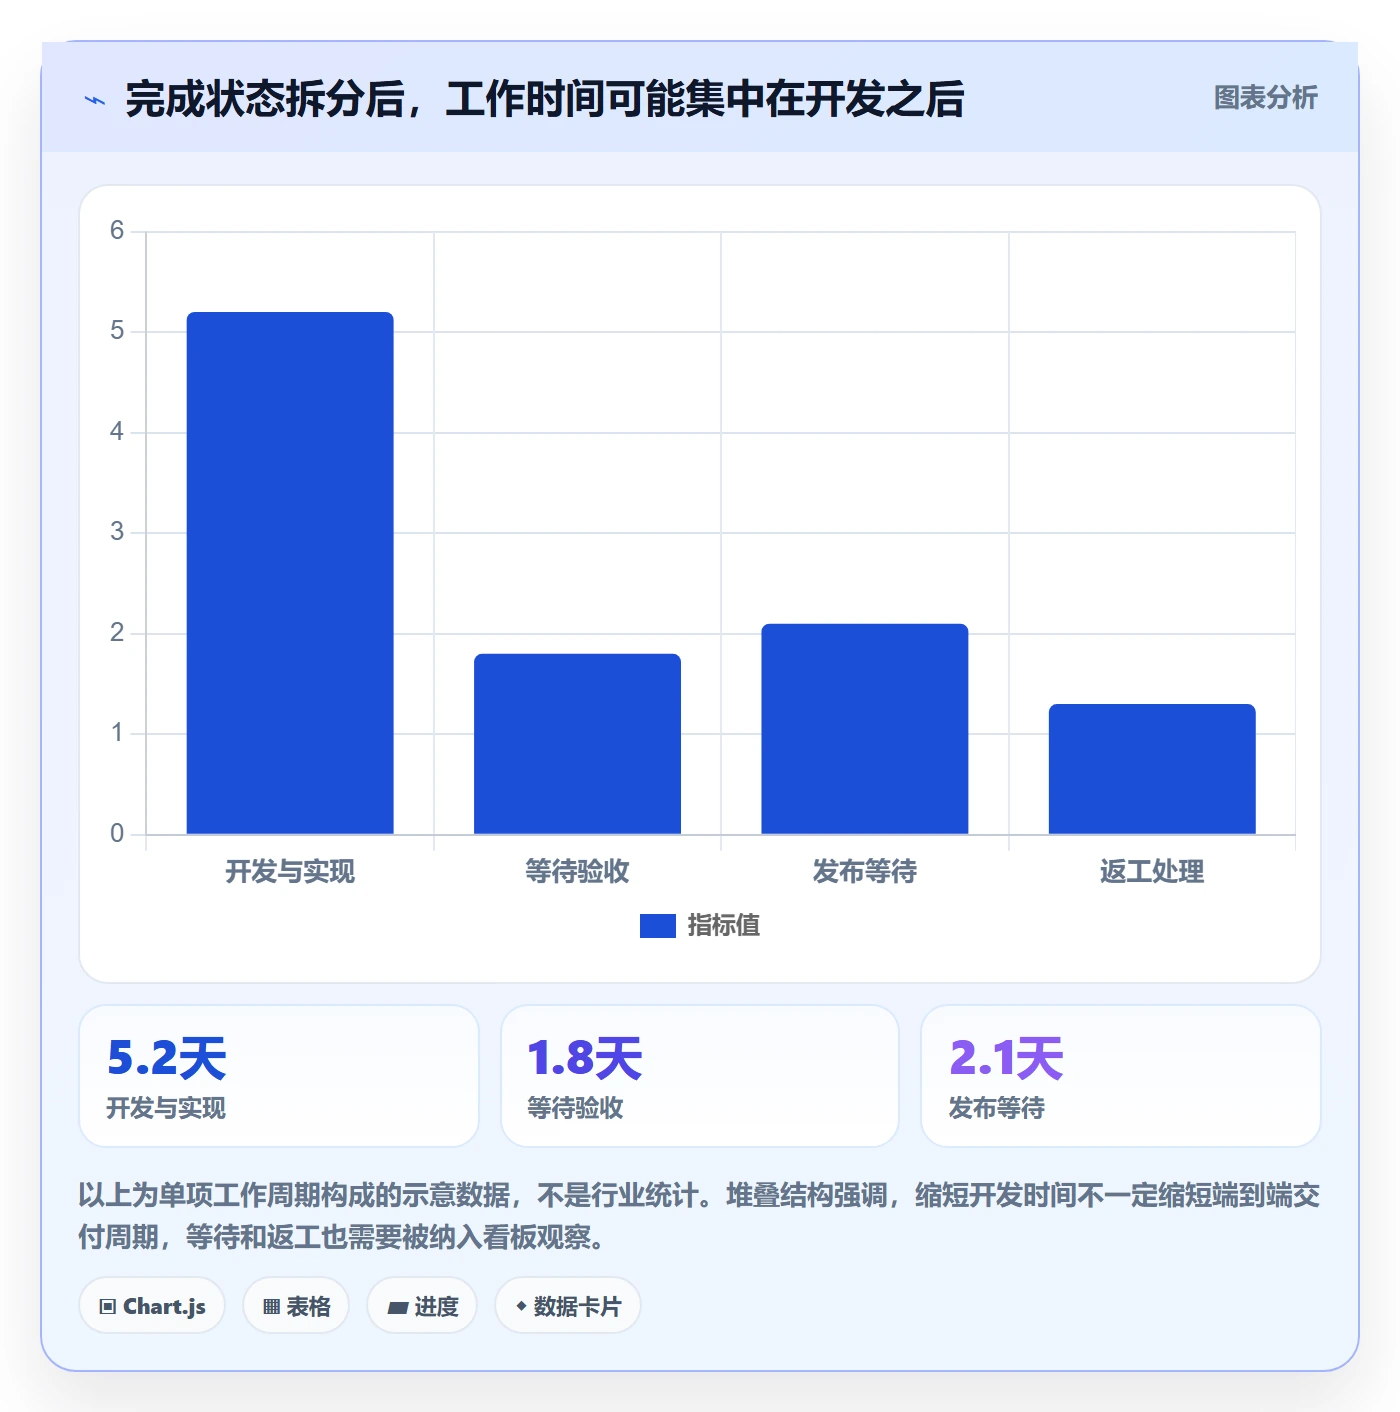The height and width of the screenshot is (1412, 1400).
Task: Click the 表格 tag chip
Action: (296, 1306)
